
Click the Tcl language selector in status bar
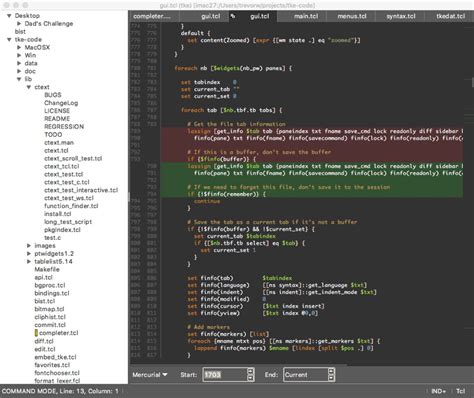pyautogui.click(x=461, y=391)
